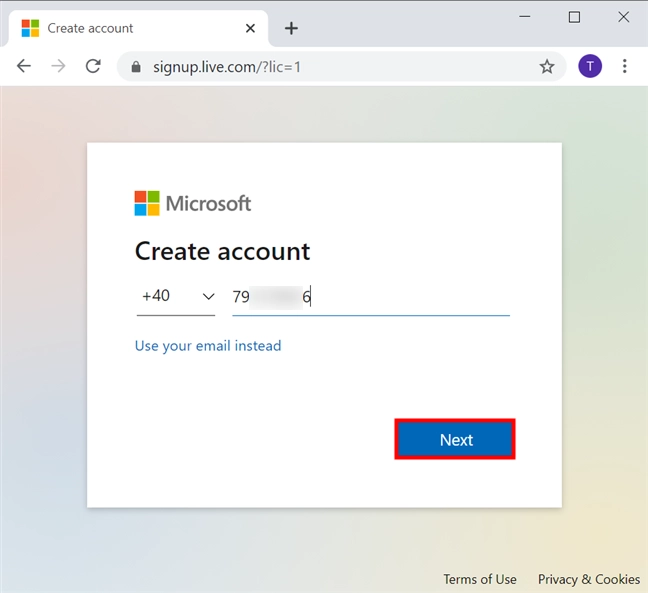Open the Privacy & Cookies link
Viewport: 648px width, 593px height.
(588, 579)
